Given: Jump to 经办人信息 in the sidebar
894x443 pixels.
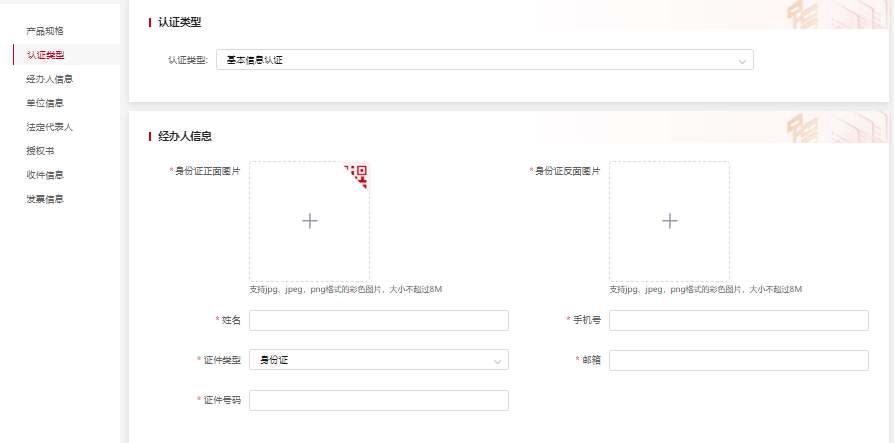Looking at the screenshot, I should point(49,79).
